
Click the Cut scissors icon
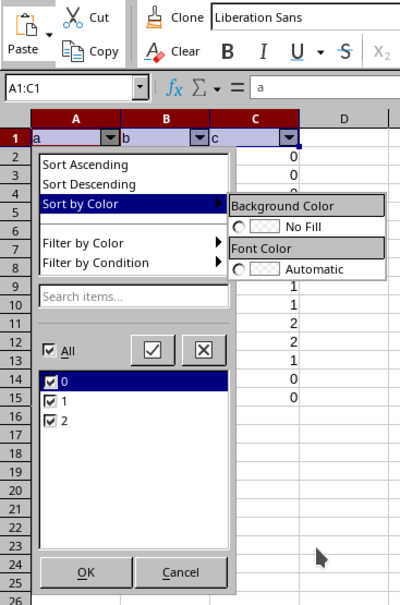pyautogui.click(x=73, y=18)
